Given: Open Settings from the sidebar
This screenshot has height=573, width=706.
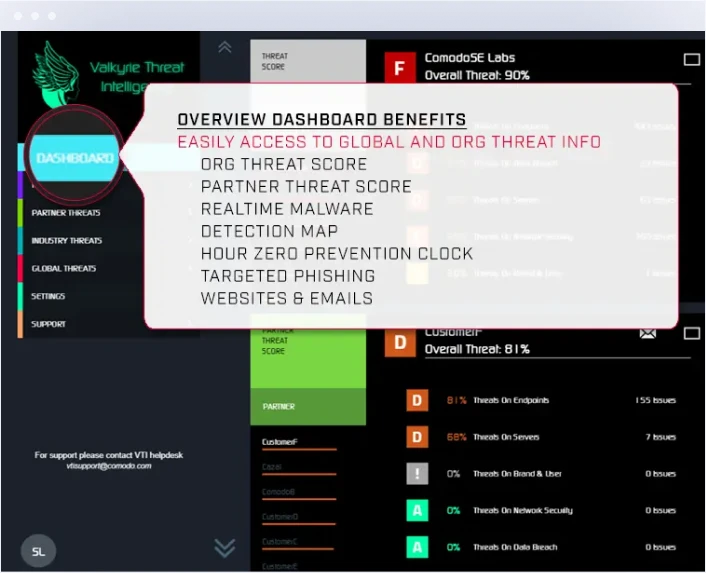Looking at the screenshot, I should 48,296.
